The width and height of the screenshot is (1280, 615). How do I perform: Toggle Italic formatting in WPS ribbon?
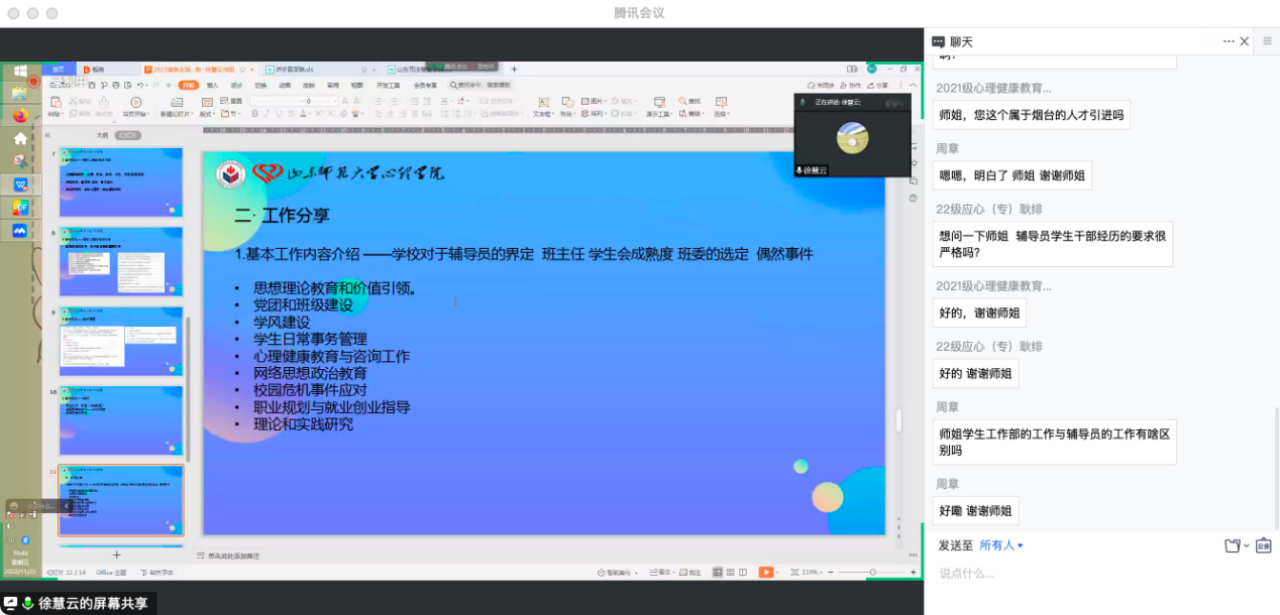[x=267, y=114]
